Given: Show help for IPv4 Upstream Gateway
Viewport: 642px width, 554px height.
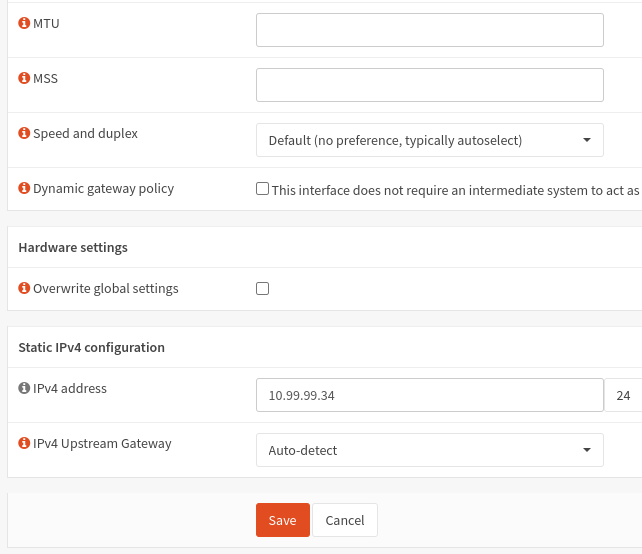Looking at the screenshot, I should pos(24,443).
